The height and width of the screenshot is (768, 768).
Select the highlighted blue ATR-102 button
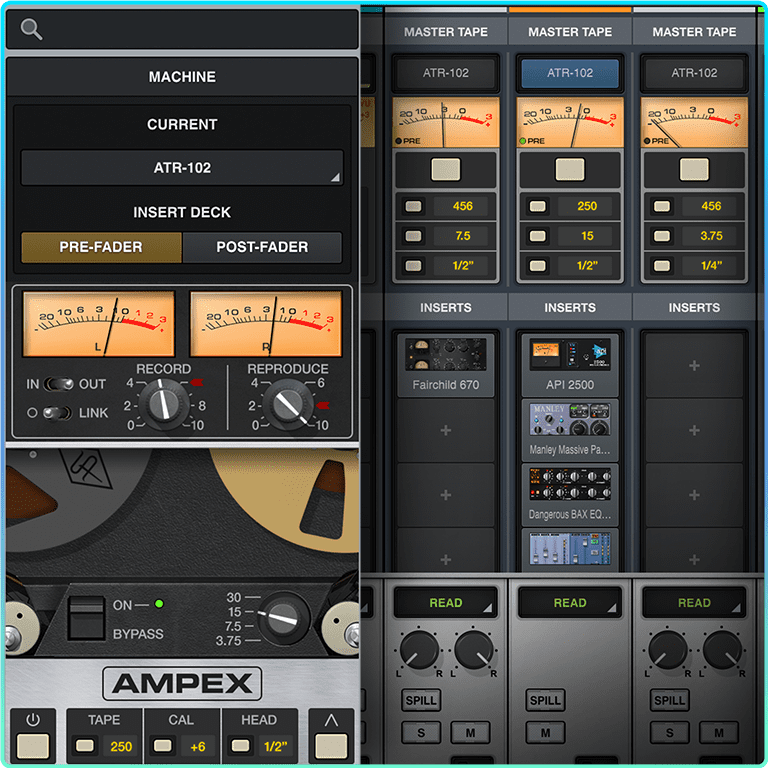(x=570, y=73)
